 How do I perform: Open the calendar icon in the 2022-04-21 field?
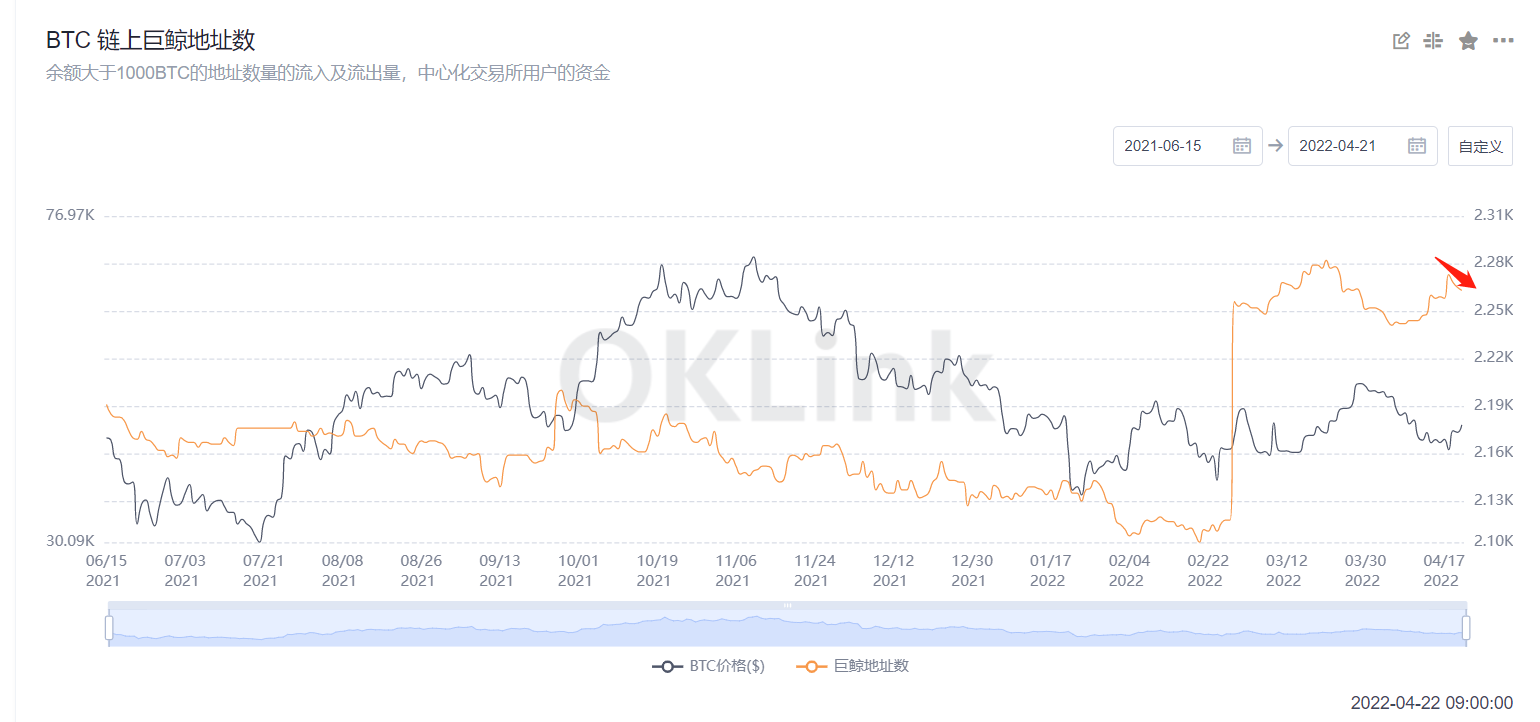[x=1417, y=145]
